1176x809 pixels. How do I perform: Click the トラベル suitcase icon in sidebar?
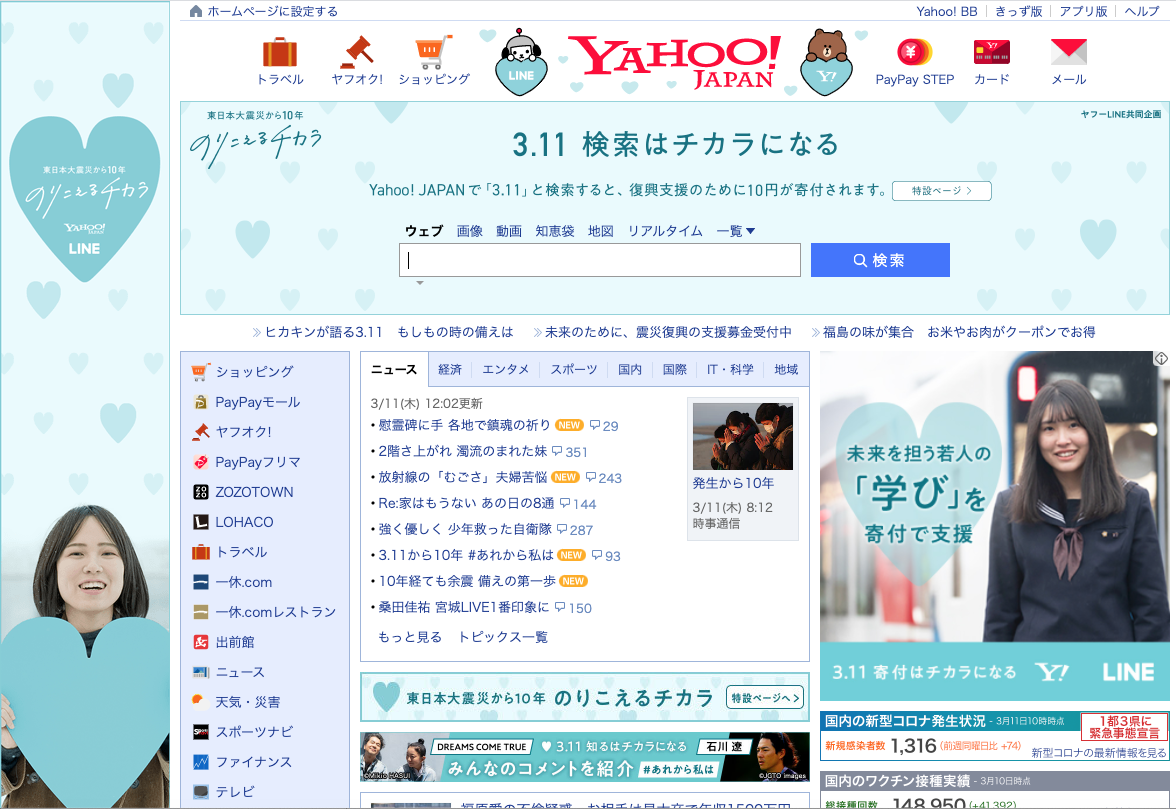(200, 552)
